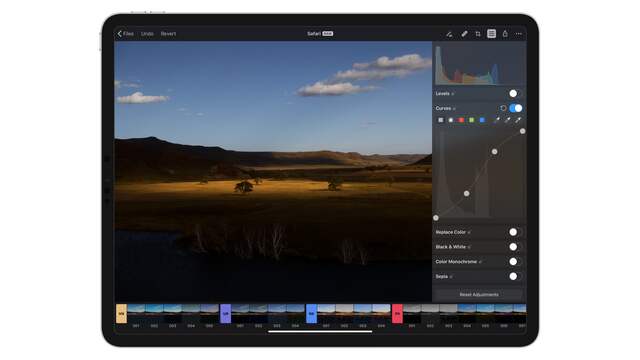640x360 pixels.
Task: Expand the Color Monochrome section
Action: point(458,261)
